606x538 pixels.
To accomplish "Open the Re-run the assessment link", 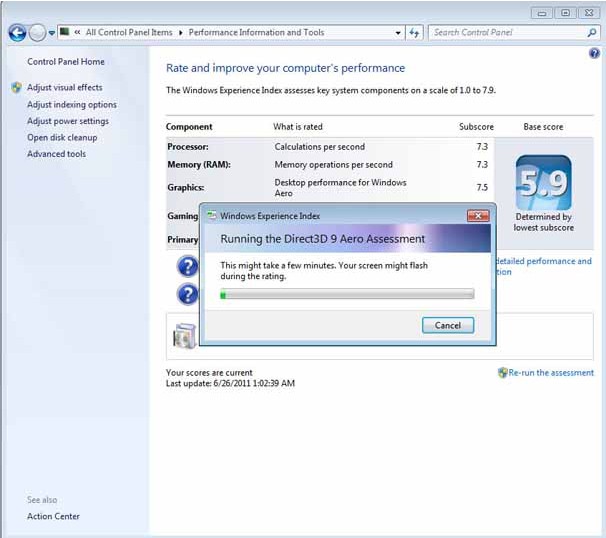I will (x=551, y=373).
